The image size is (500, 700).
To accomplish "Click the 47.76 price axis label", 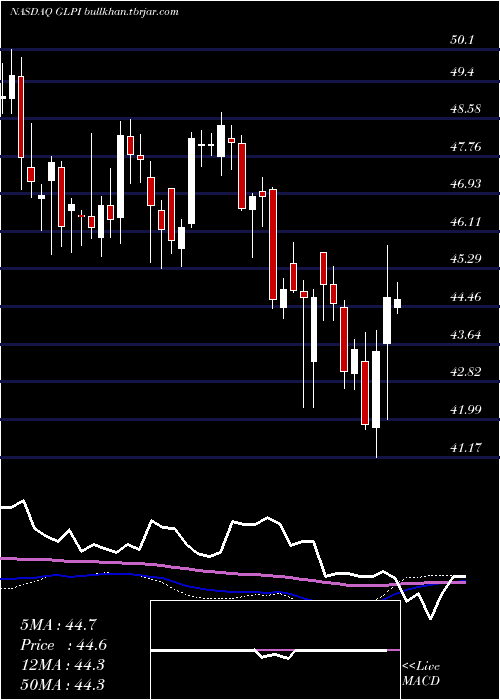I will pos(466,146).
